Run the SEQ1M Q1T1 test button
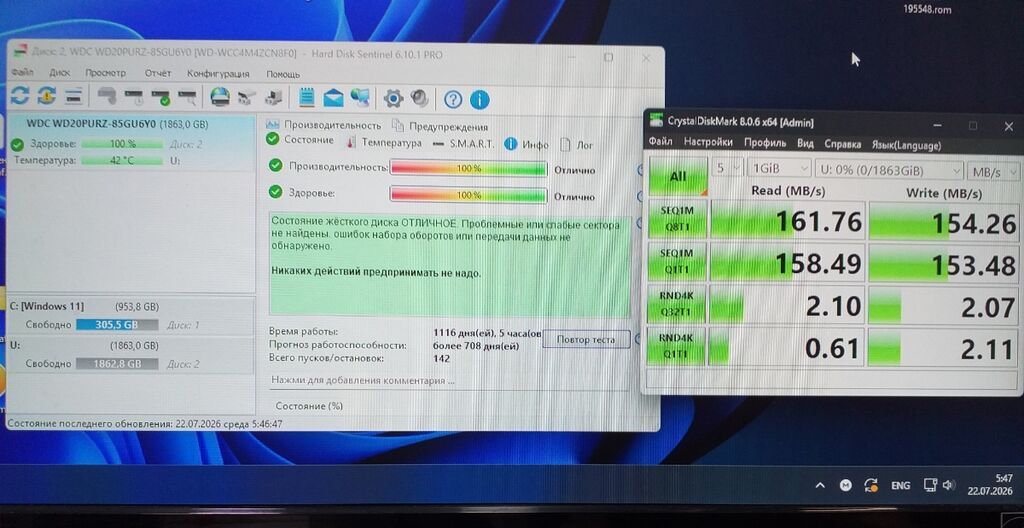The image size is (1024, 528). (677, 261)
